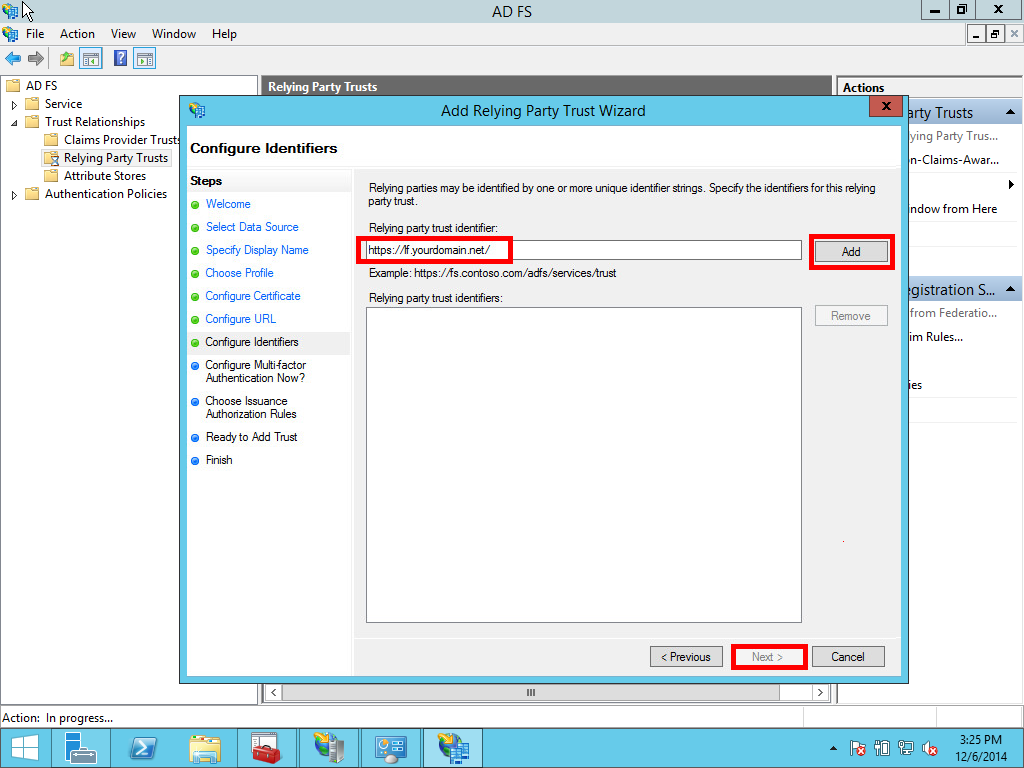Expand the Authentication Policies node
This screenshot has height=768, width=1024.
tap(13, 193)
